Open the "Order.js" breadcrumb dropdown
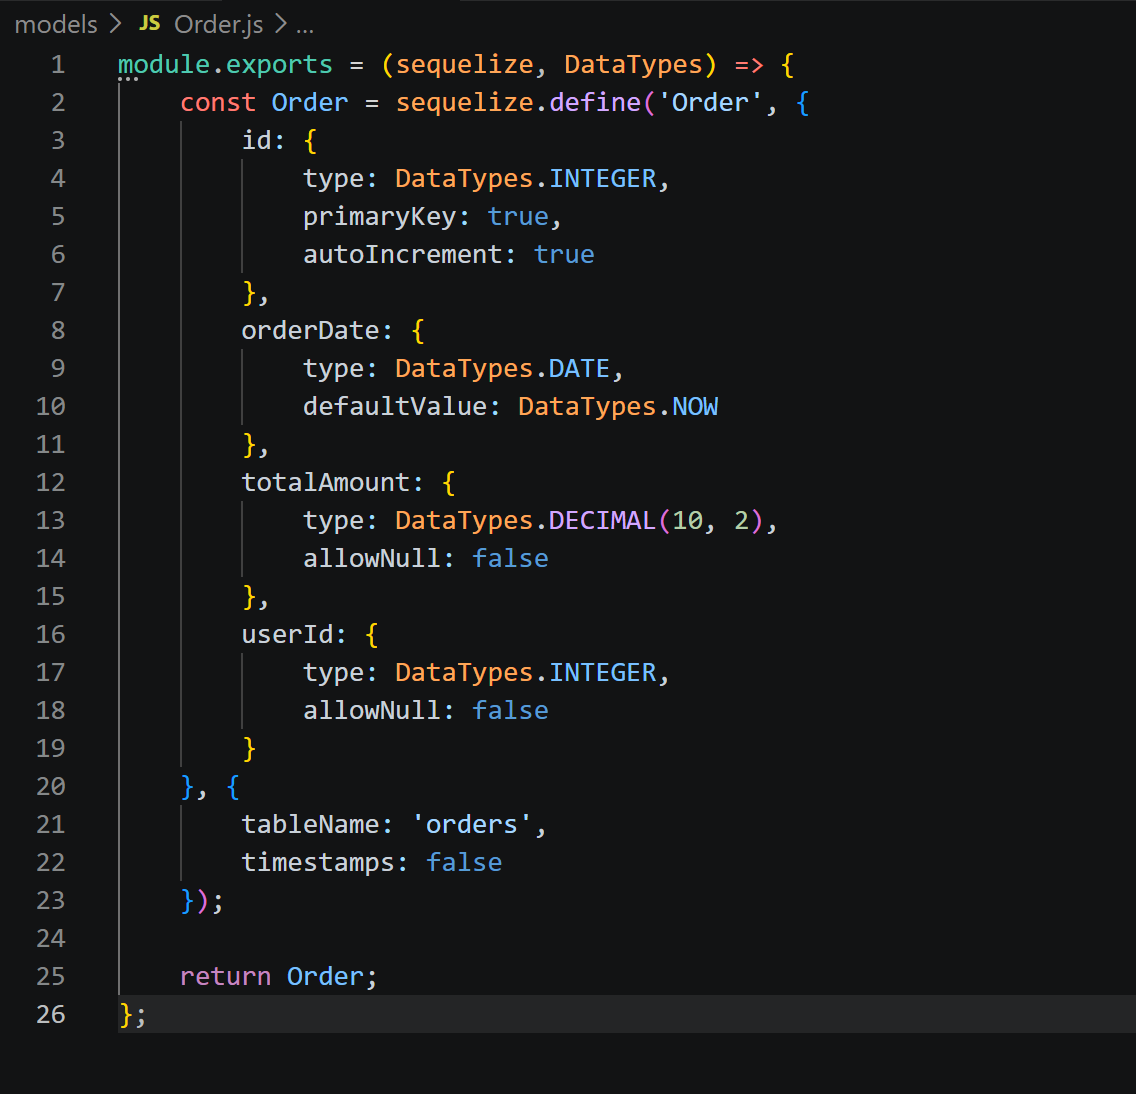 [x=218, y=24]
